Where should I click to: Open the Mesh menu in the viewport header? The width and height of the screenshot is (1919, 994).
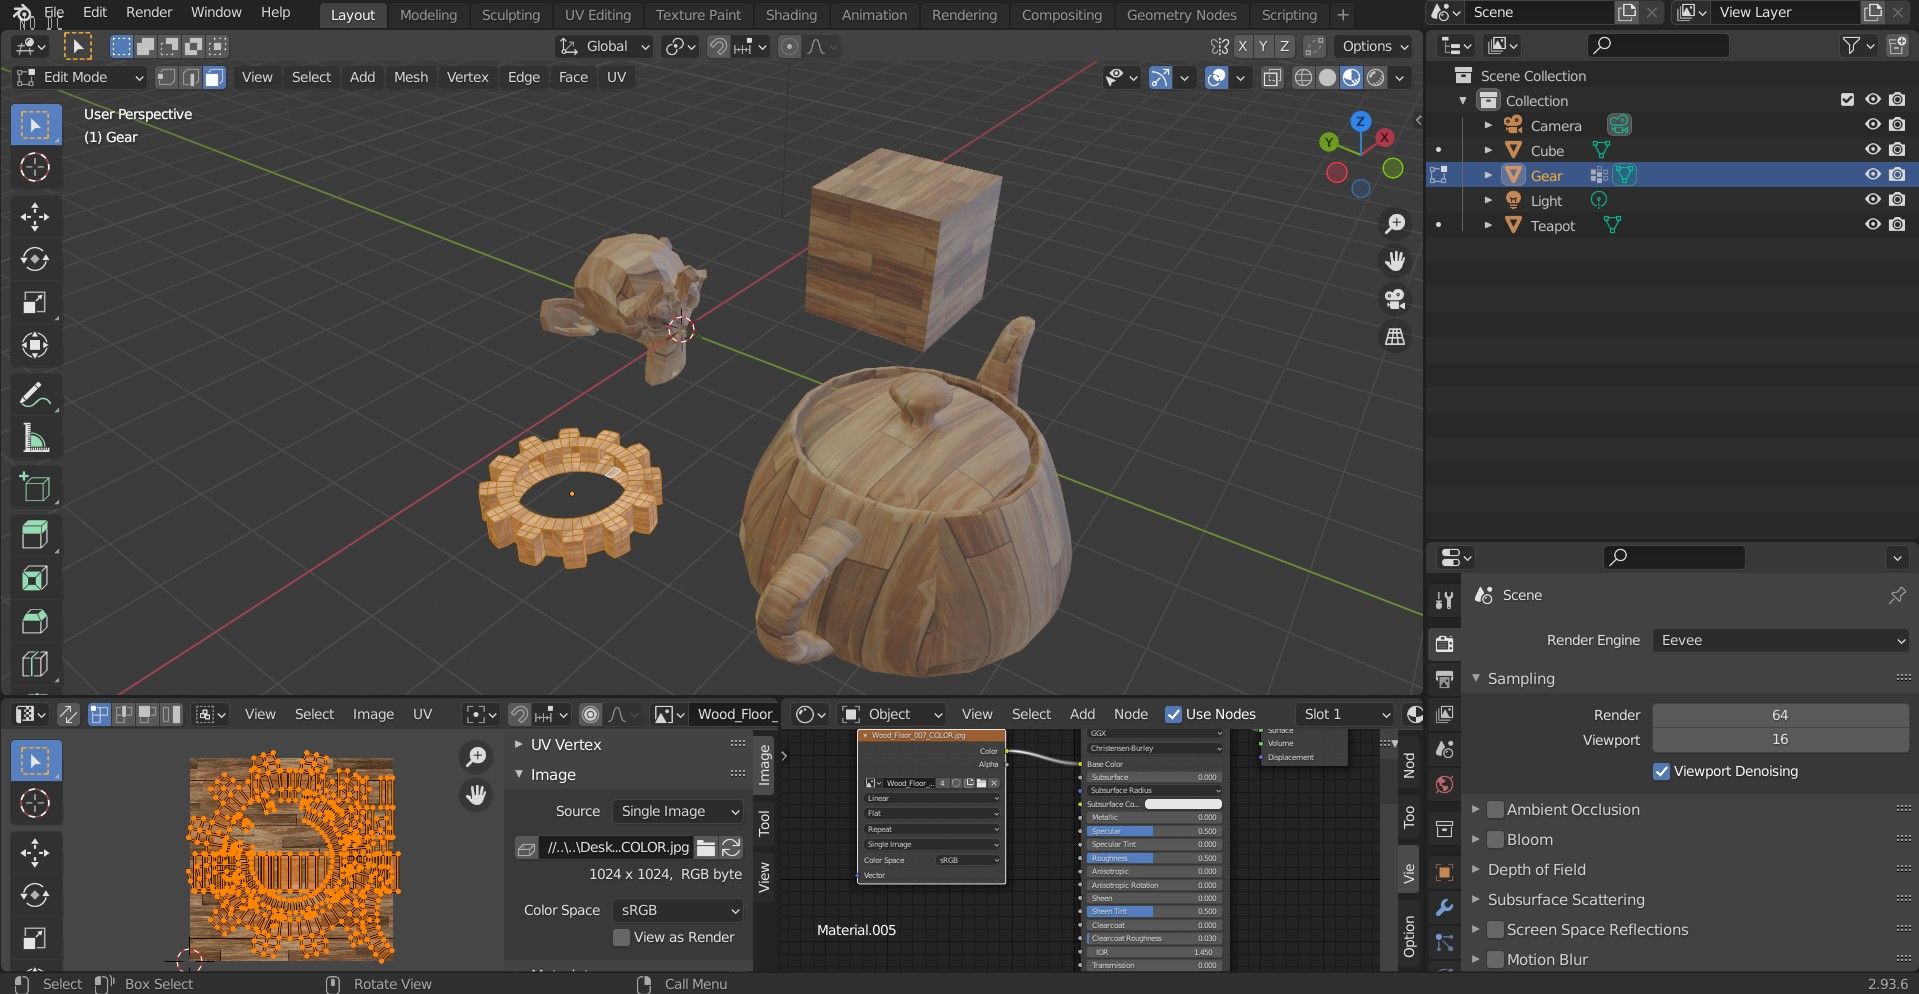[x=410, y=77]
